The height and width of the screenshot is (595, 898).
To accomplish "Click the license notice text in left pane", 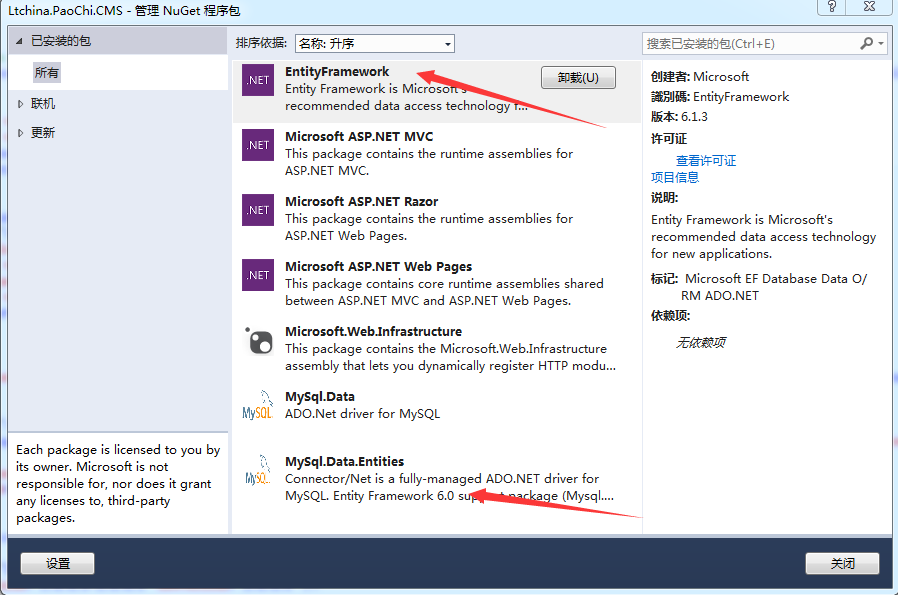I will [x=118, y=483].
